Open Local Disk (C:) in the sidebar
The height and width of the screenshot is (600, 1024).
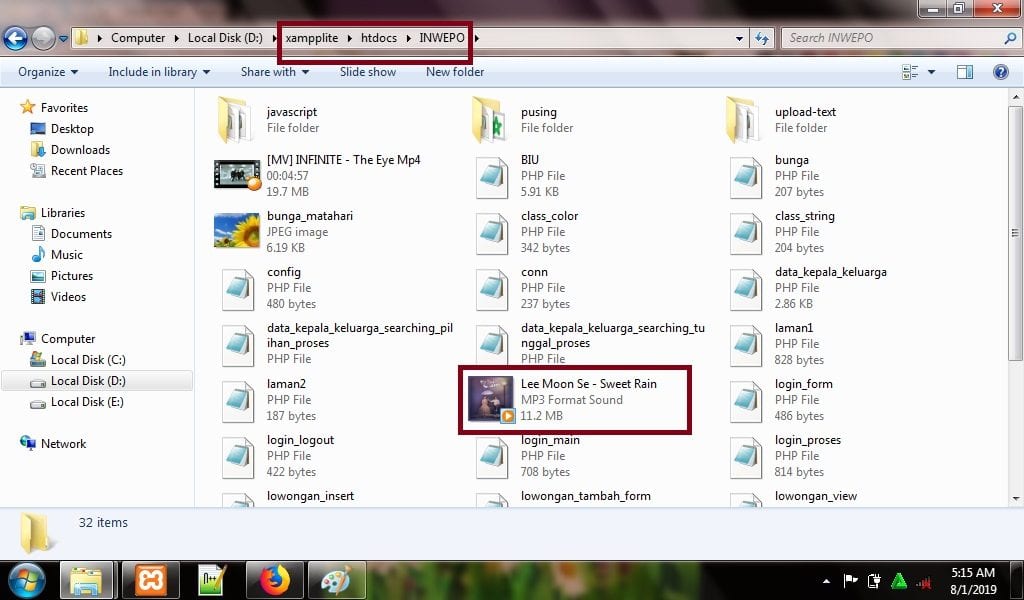88,360
